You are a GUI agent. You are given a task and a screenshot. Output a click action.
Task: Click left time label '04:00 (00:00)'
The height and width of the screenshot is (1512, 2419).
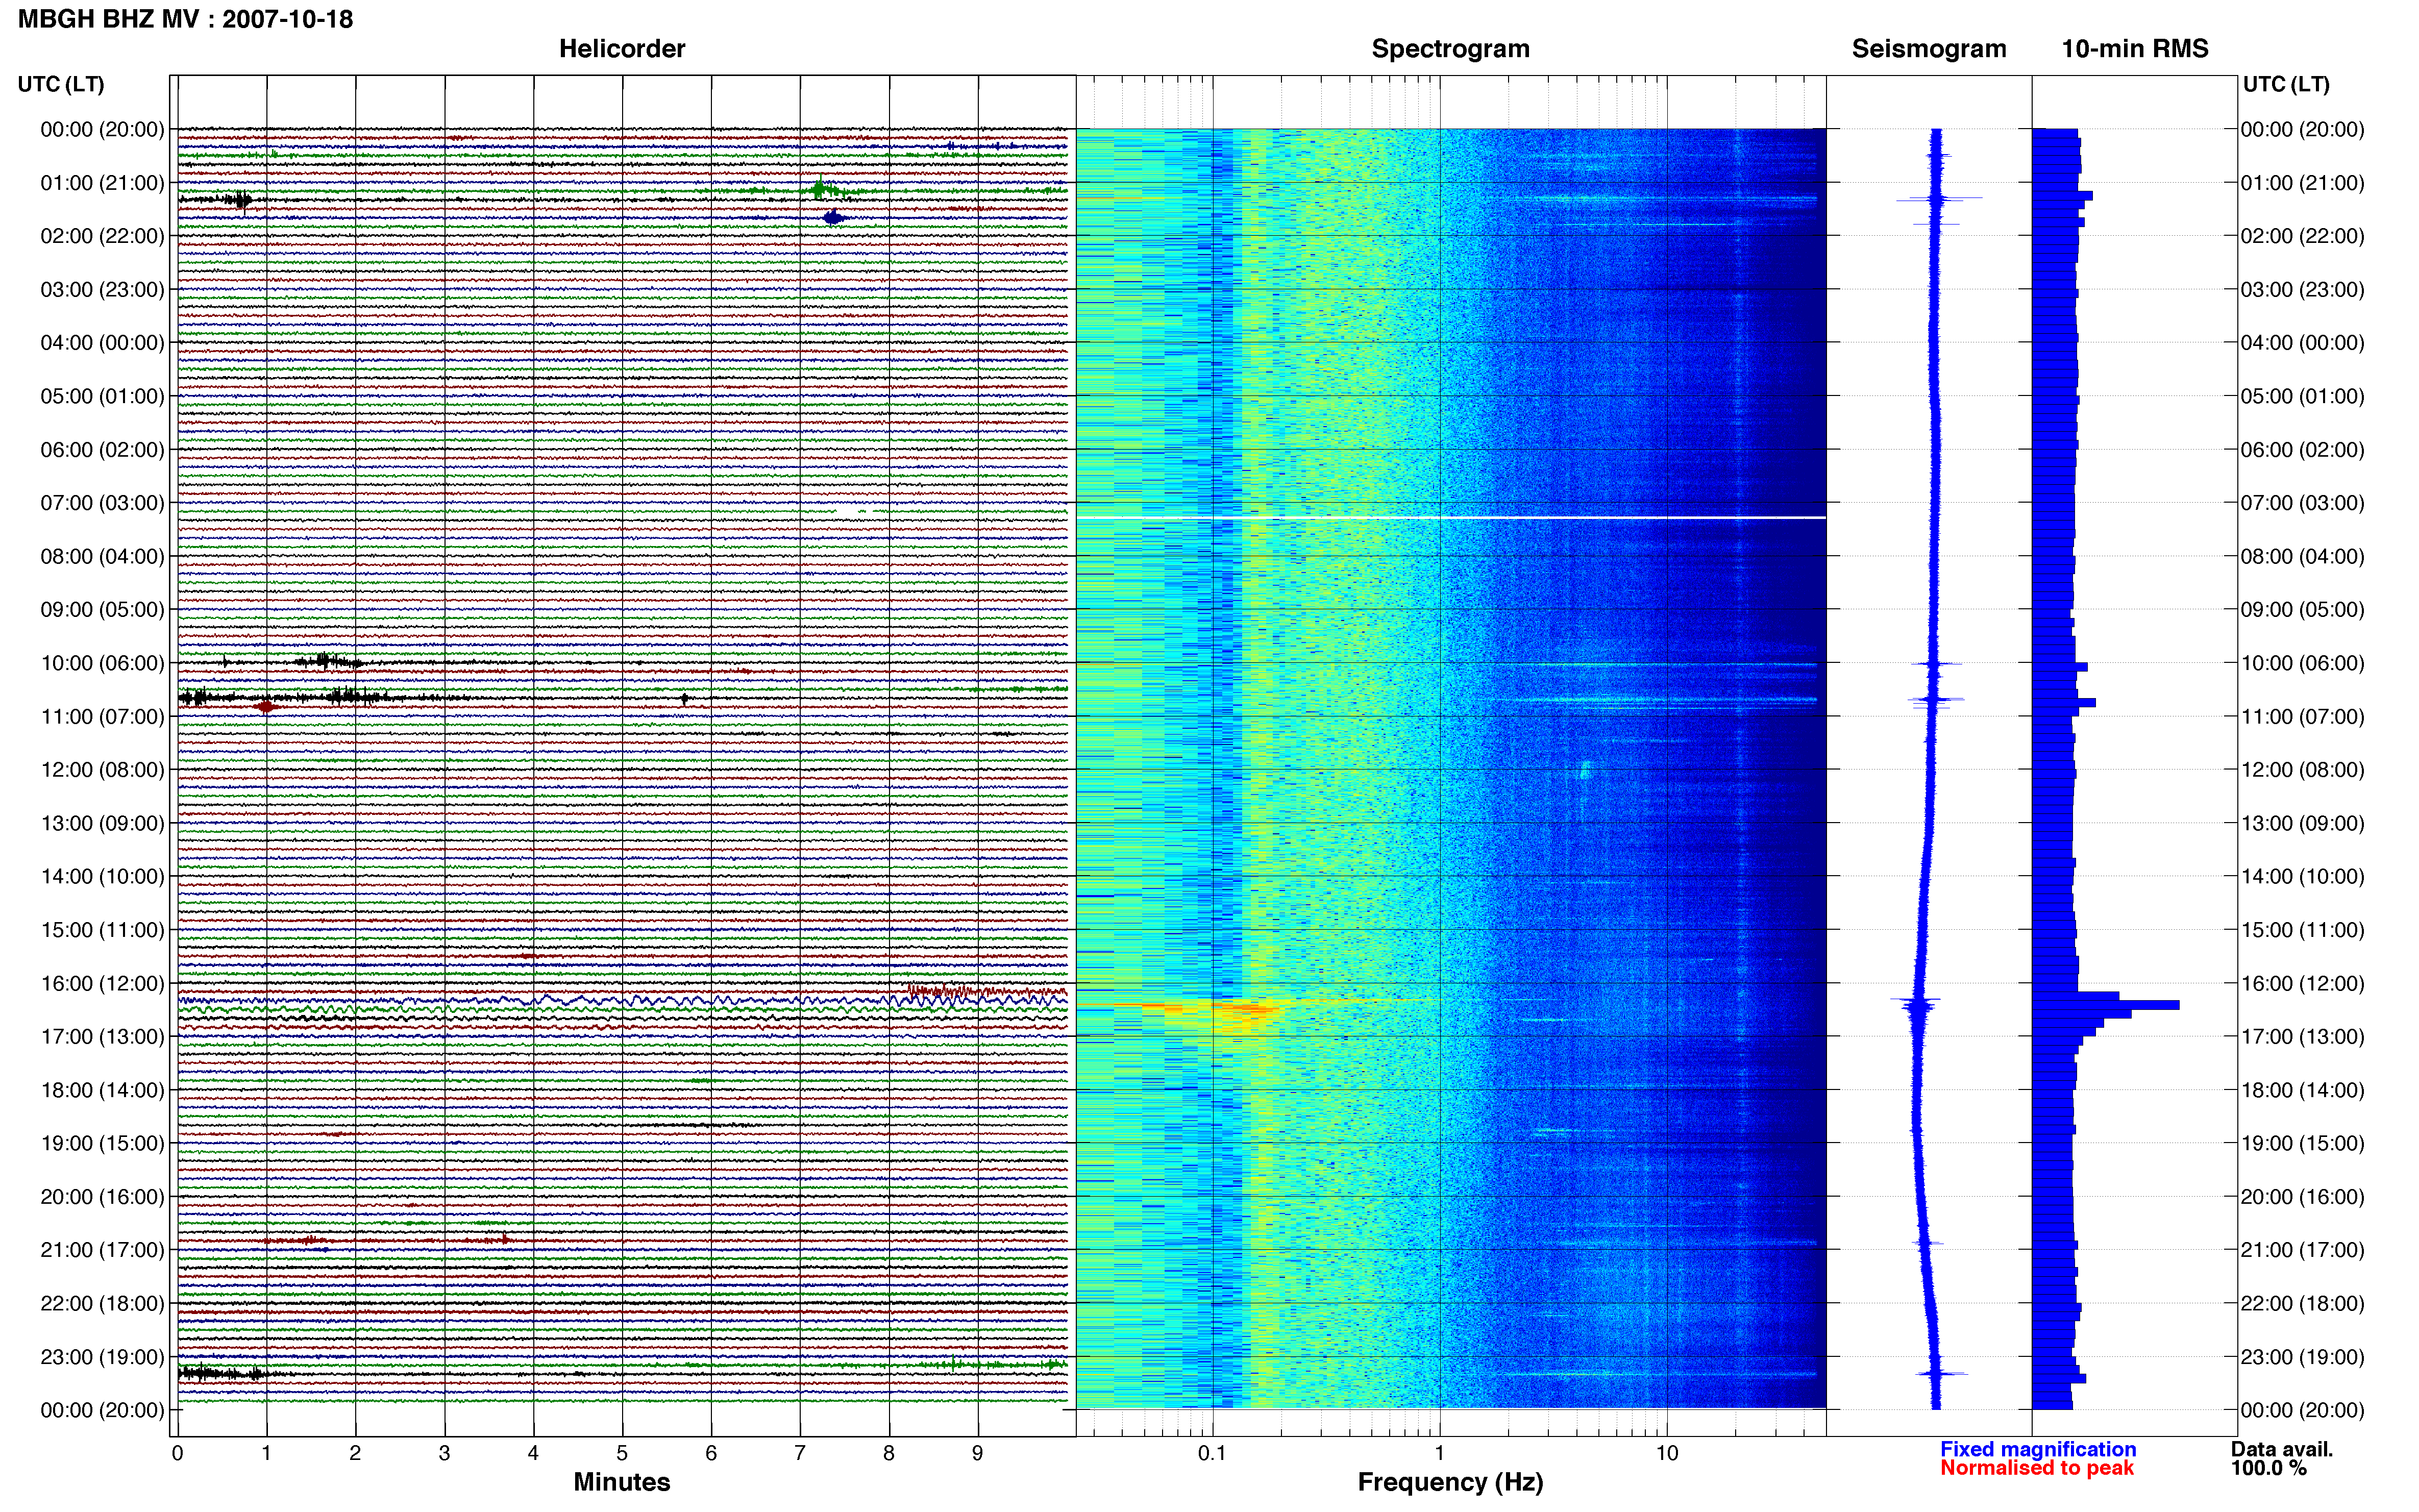(x=102, y=343)
